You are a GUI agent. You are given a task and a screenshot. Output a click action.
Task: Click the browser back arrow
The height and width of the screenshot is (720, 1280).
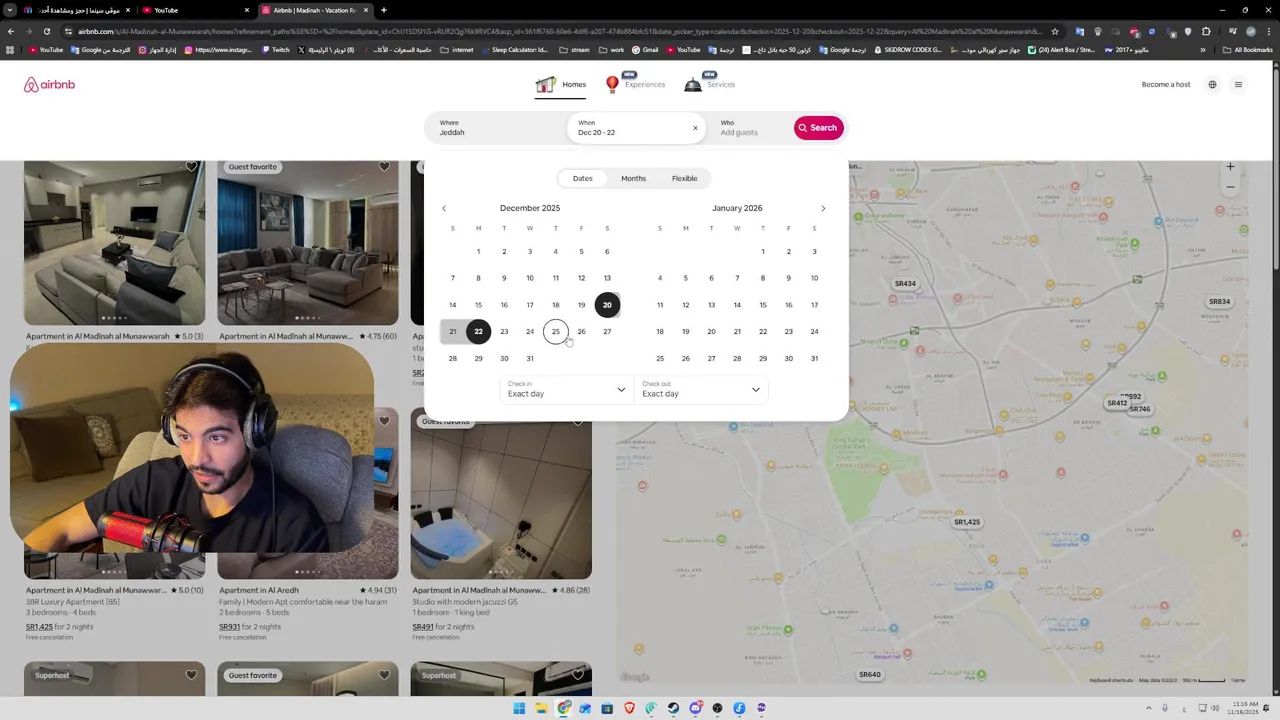[11, 31]
